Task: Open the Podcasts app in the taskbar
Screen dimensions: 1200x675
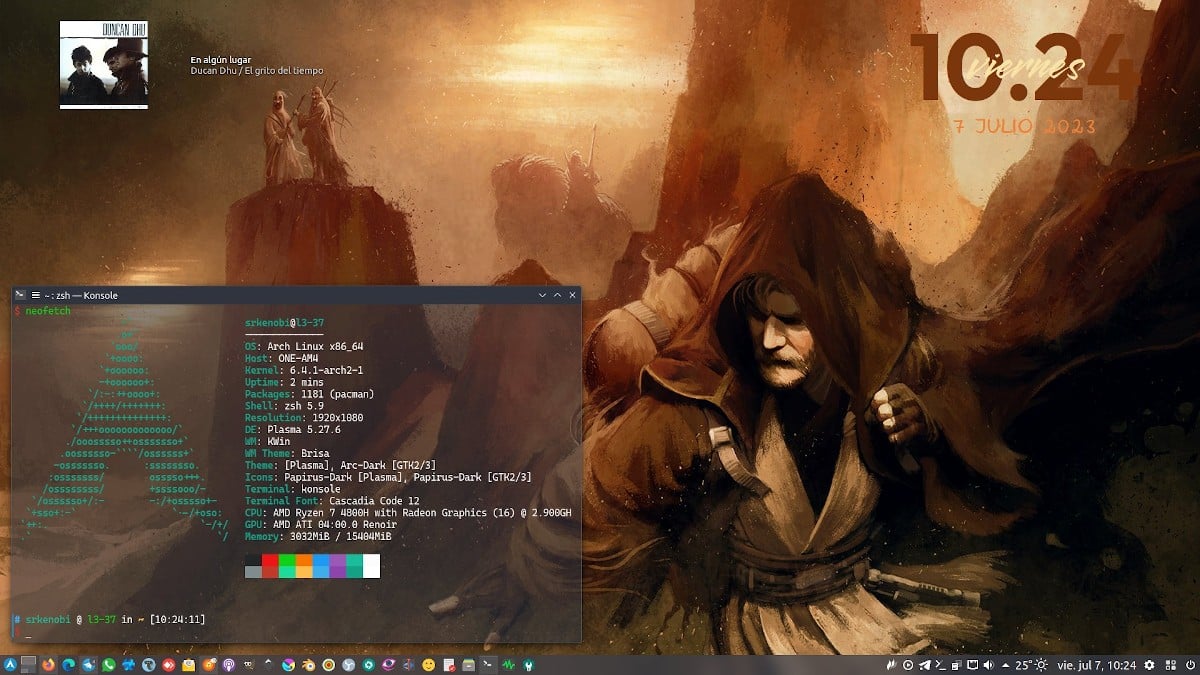Action: (228, 665)
